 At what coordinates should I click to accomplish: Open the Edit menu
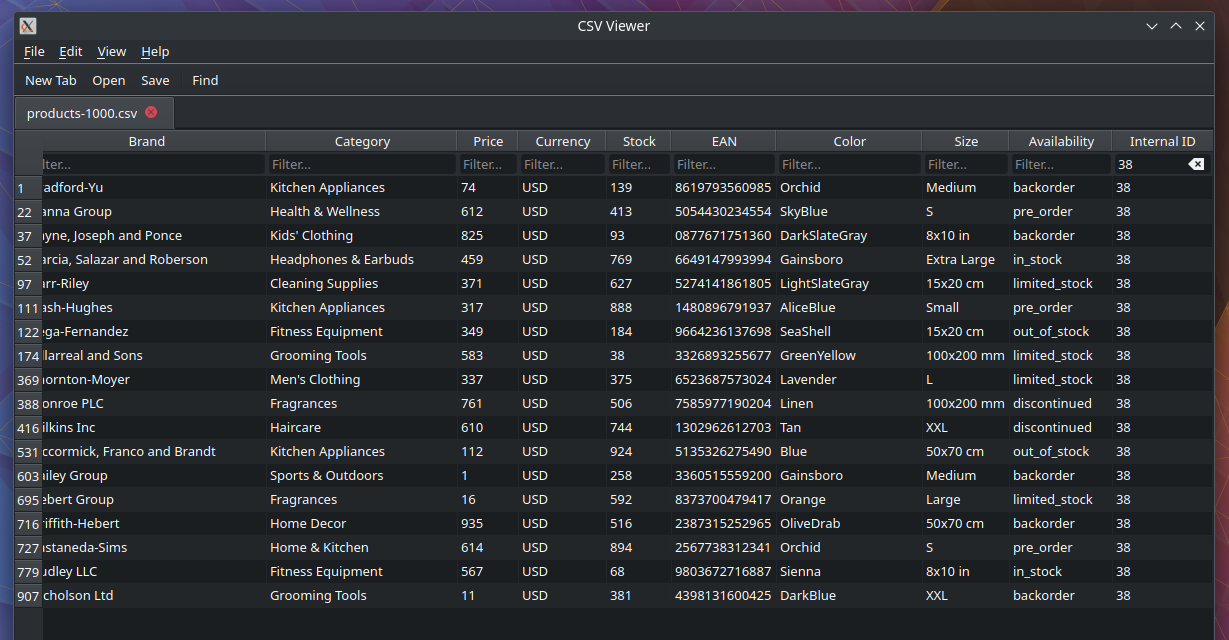coord(70,51)
